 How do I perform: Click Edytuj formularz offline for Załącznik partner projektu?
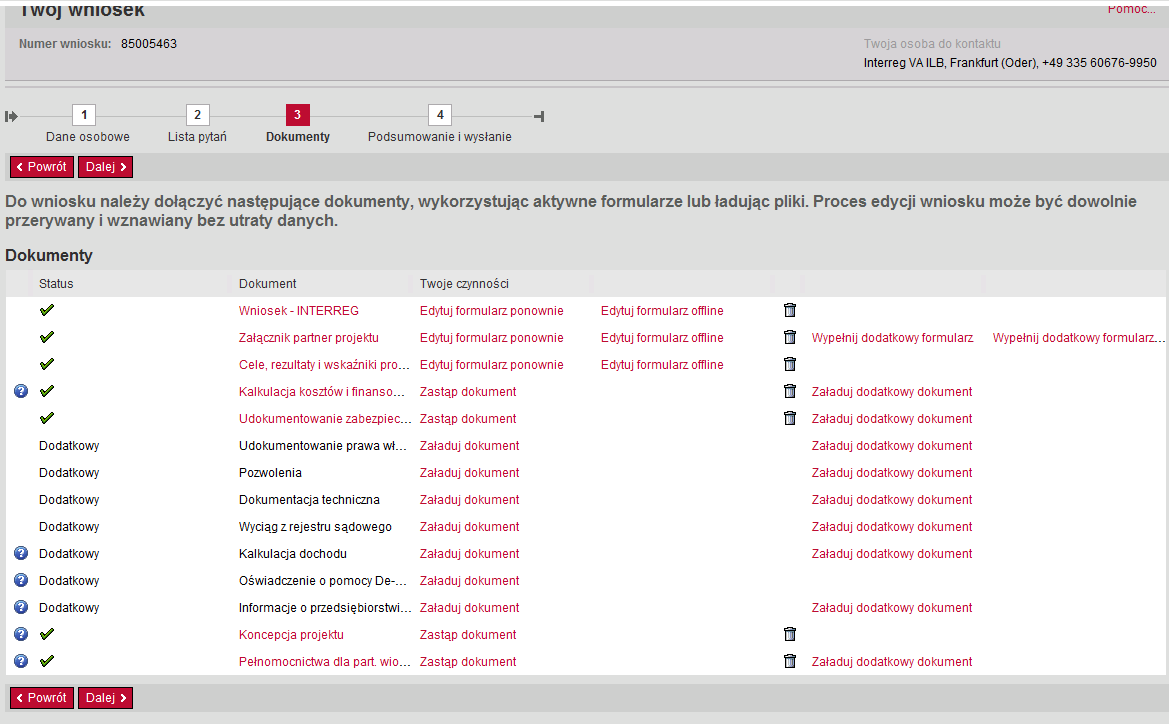click(662, 338)
